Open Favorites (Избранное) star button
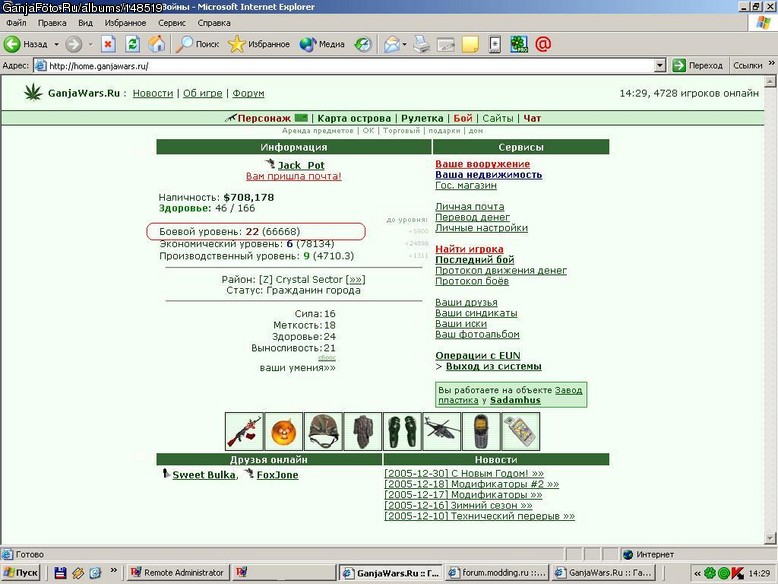This screenshot has width=778, height=584. tap(259, 44)
